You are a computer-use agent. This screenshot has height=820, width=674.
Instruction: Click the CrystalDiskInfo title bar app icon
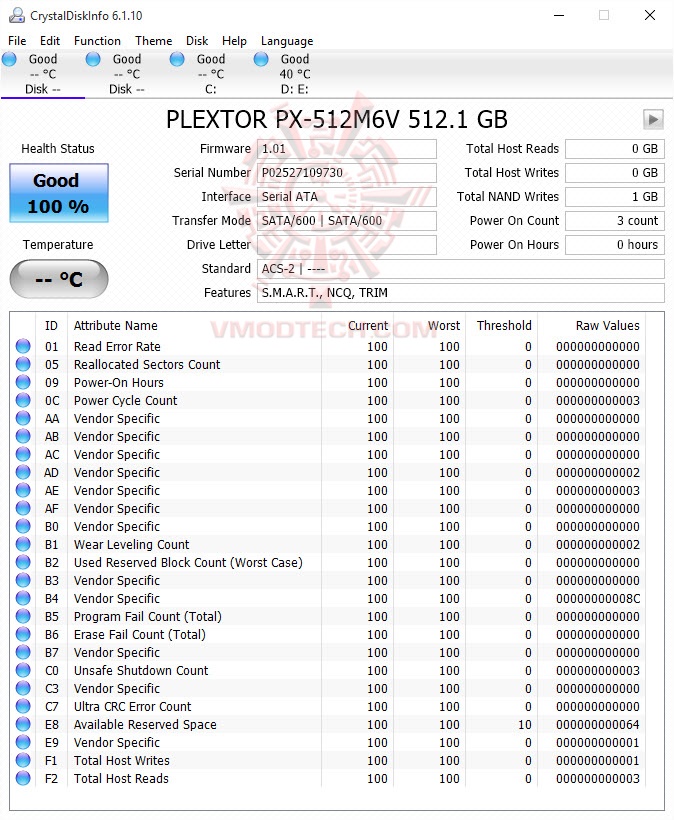17,15
